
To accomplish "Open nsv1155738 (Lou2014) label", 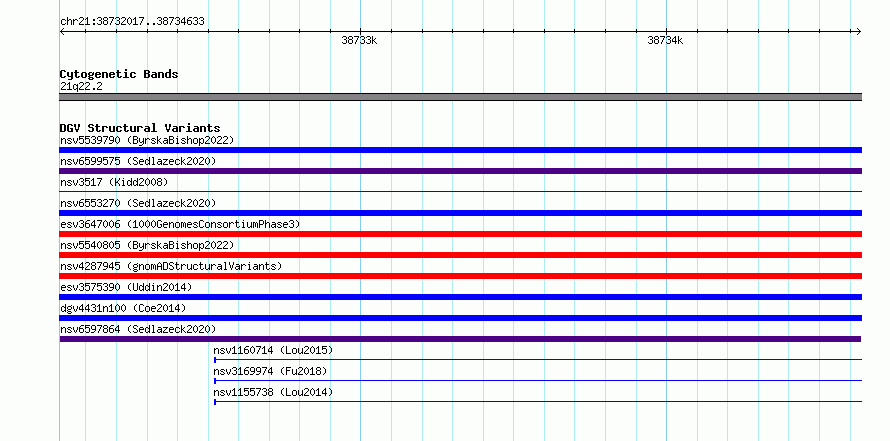I will point(273,392).
